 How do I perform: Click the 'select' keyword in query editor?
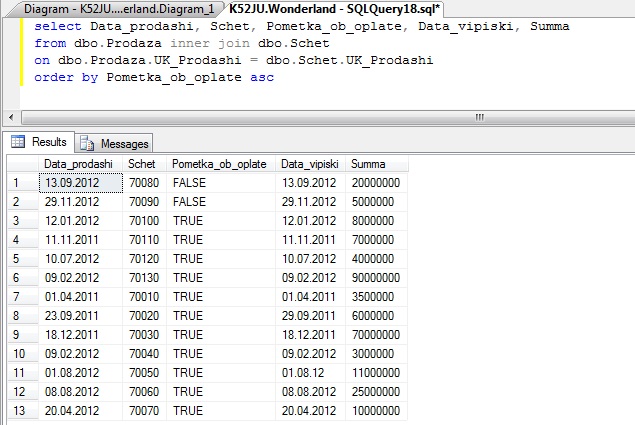[58, 26]
